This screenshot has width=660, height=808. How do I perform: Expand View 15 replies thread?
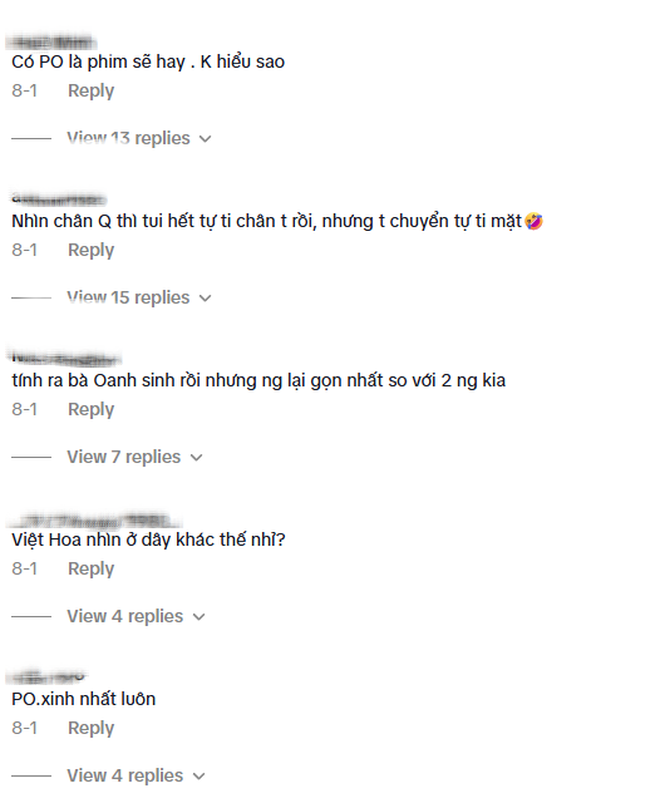128,297
